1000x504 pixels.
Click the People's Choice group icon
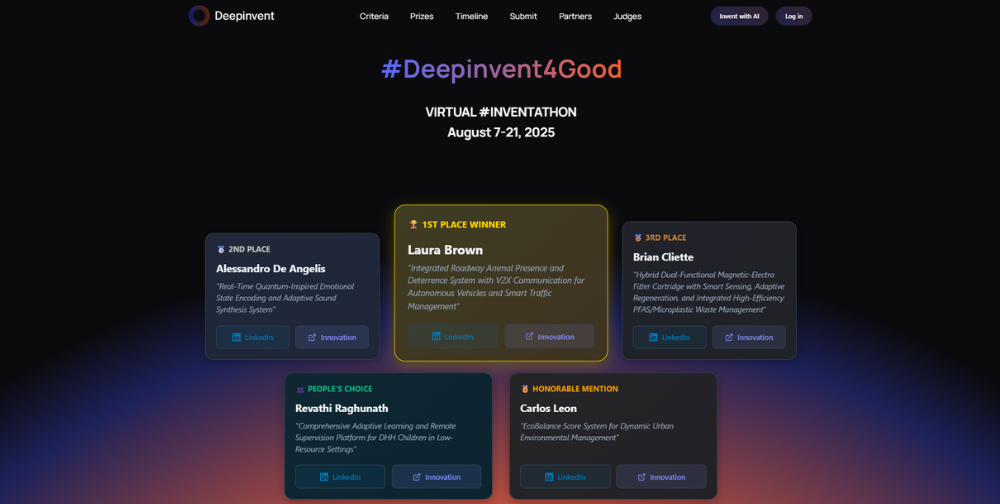[x=300, y=389]
